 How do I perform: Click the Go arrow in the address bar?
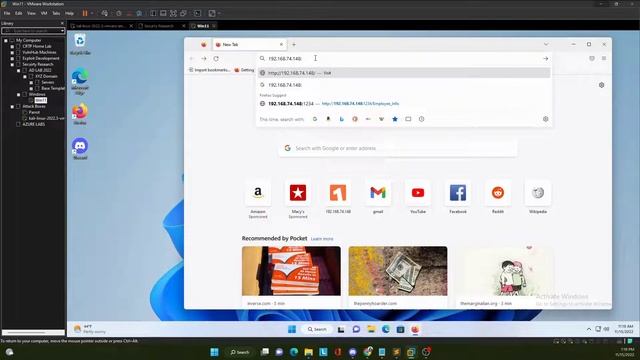pyautogui.click(x=545, y=58)
